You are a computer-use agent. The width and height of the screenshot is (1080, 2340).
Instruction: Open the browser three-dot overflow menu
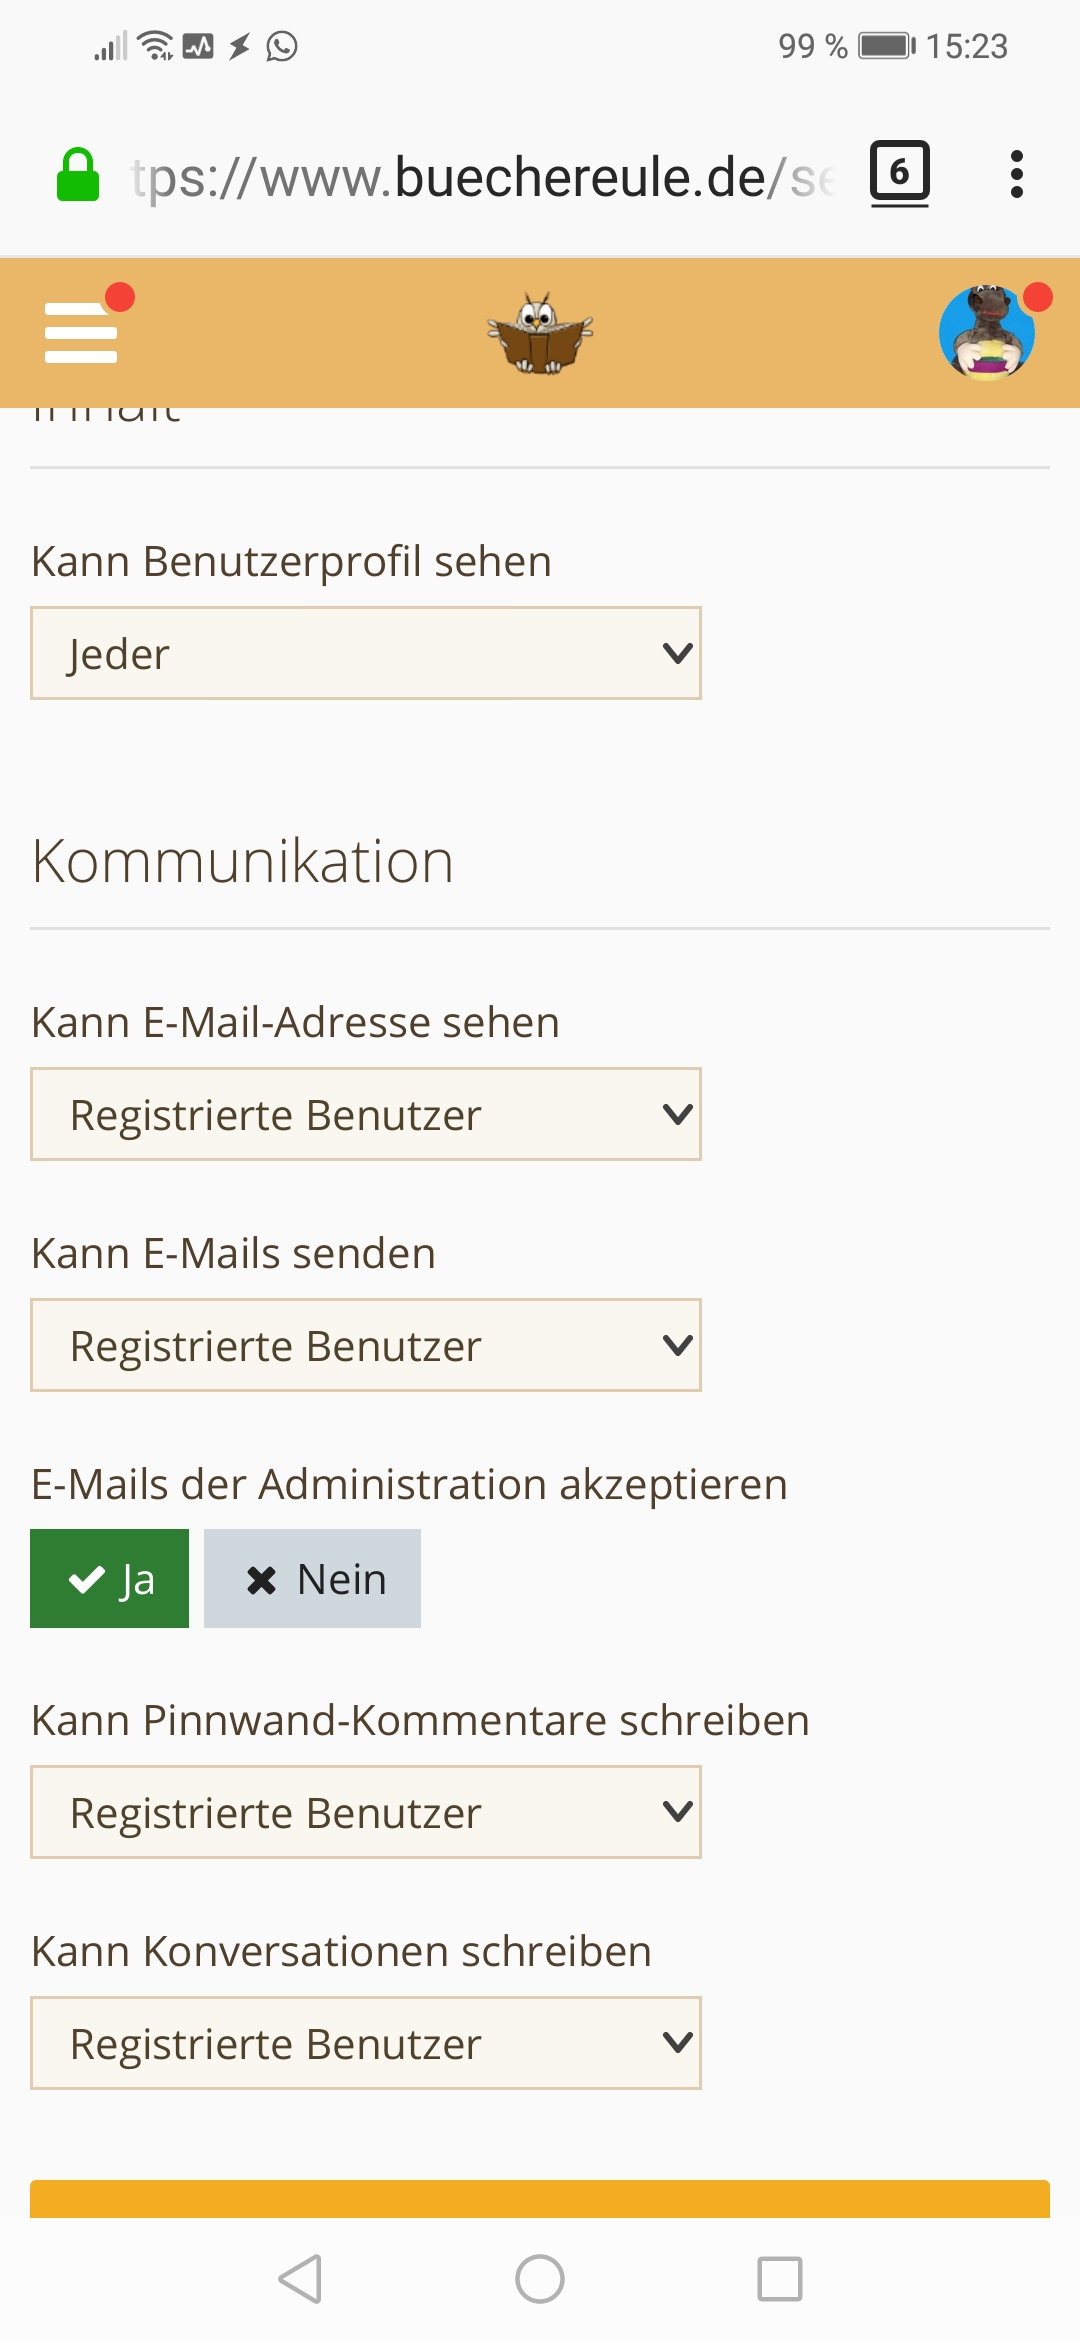[x=1016, y=174]
